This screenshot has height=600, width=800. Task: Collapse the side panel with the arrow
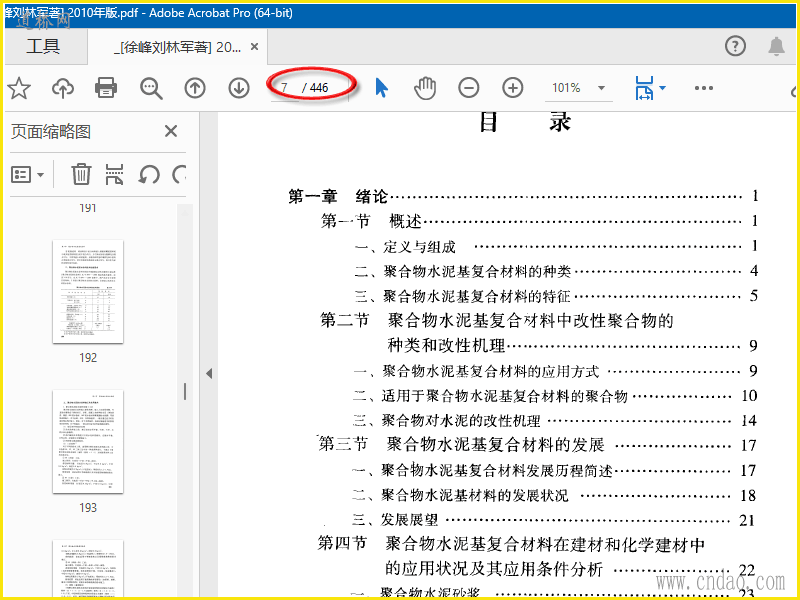209,373
